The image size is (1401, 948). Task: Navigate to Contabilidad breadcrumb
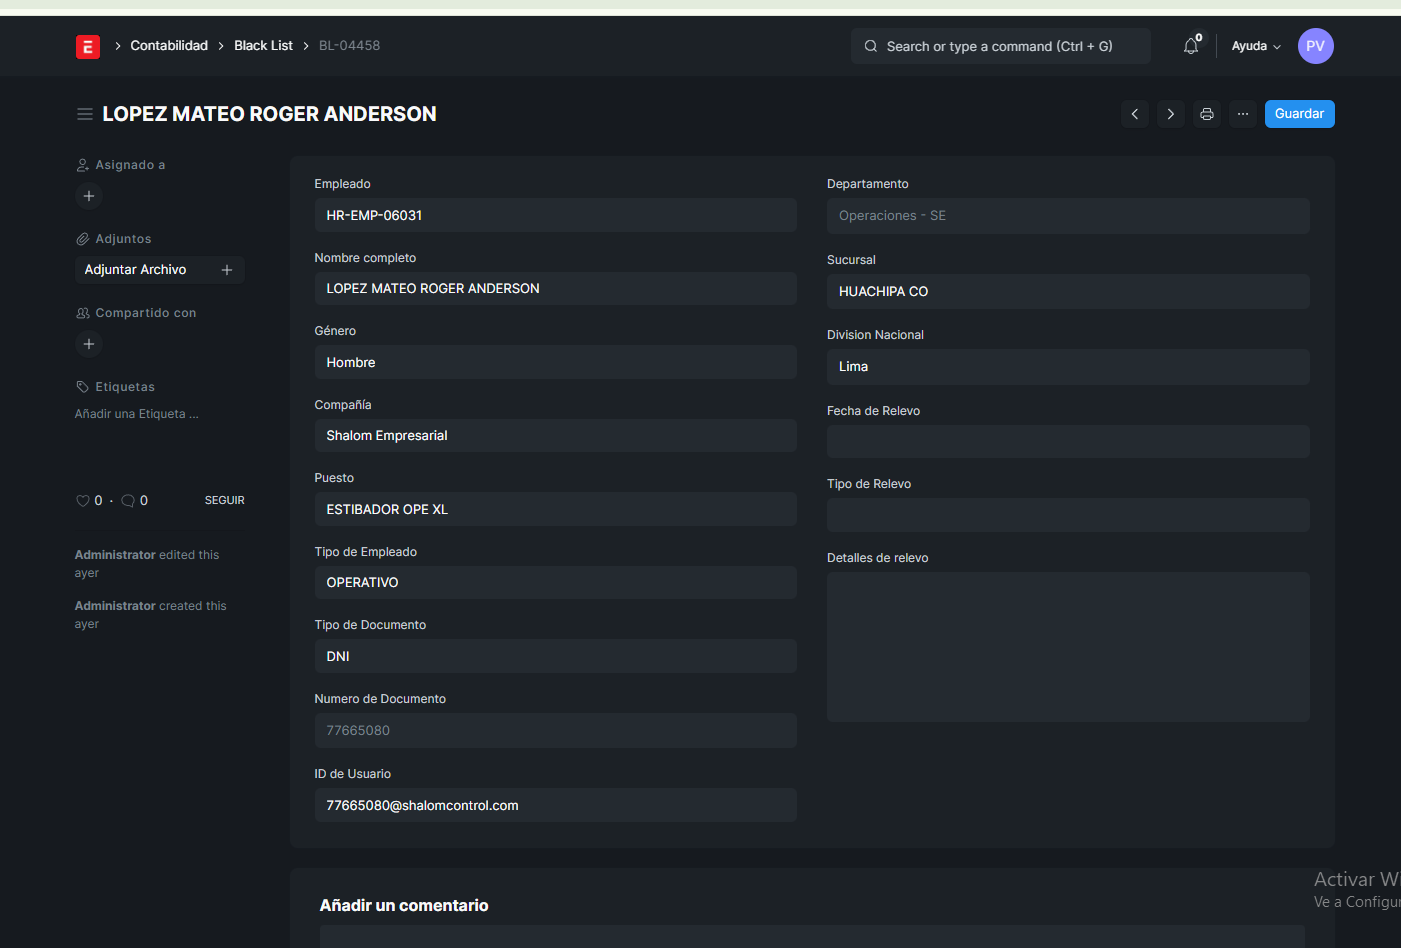[x=169, y=46]
